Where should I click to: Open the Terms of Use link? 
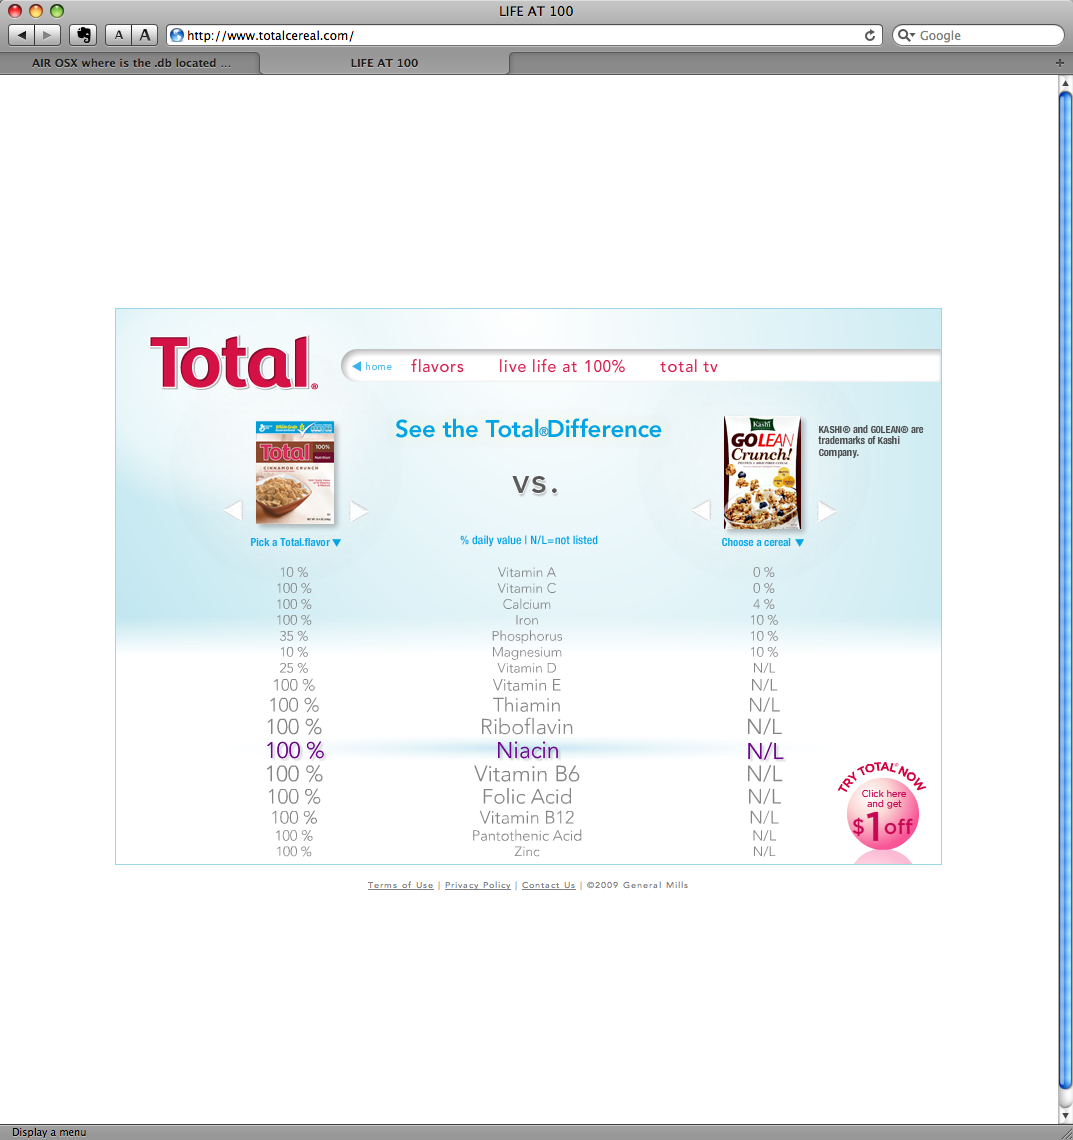401,885
